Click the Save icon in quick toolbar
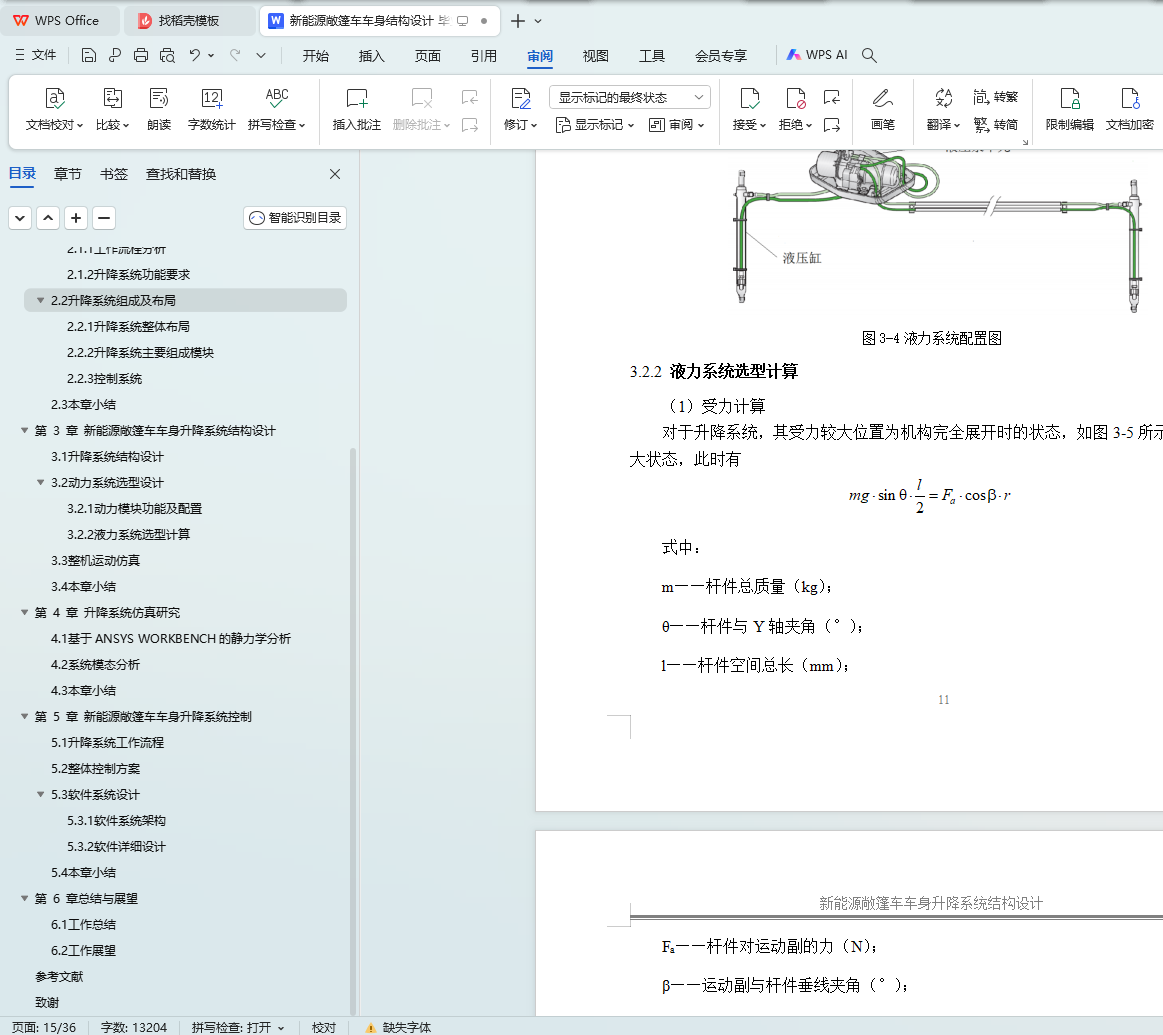Image resolution: width=1163 pixels, height=1035 pixels. pos(88,55)
